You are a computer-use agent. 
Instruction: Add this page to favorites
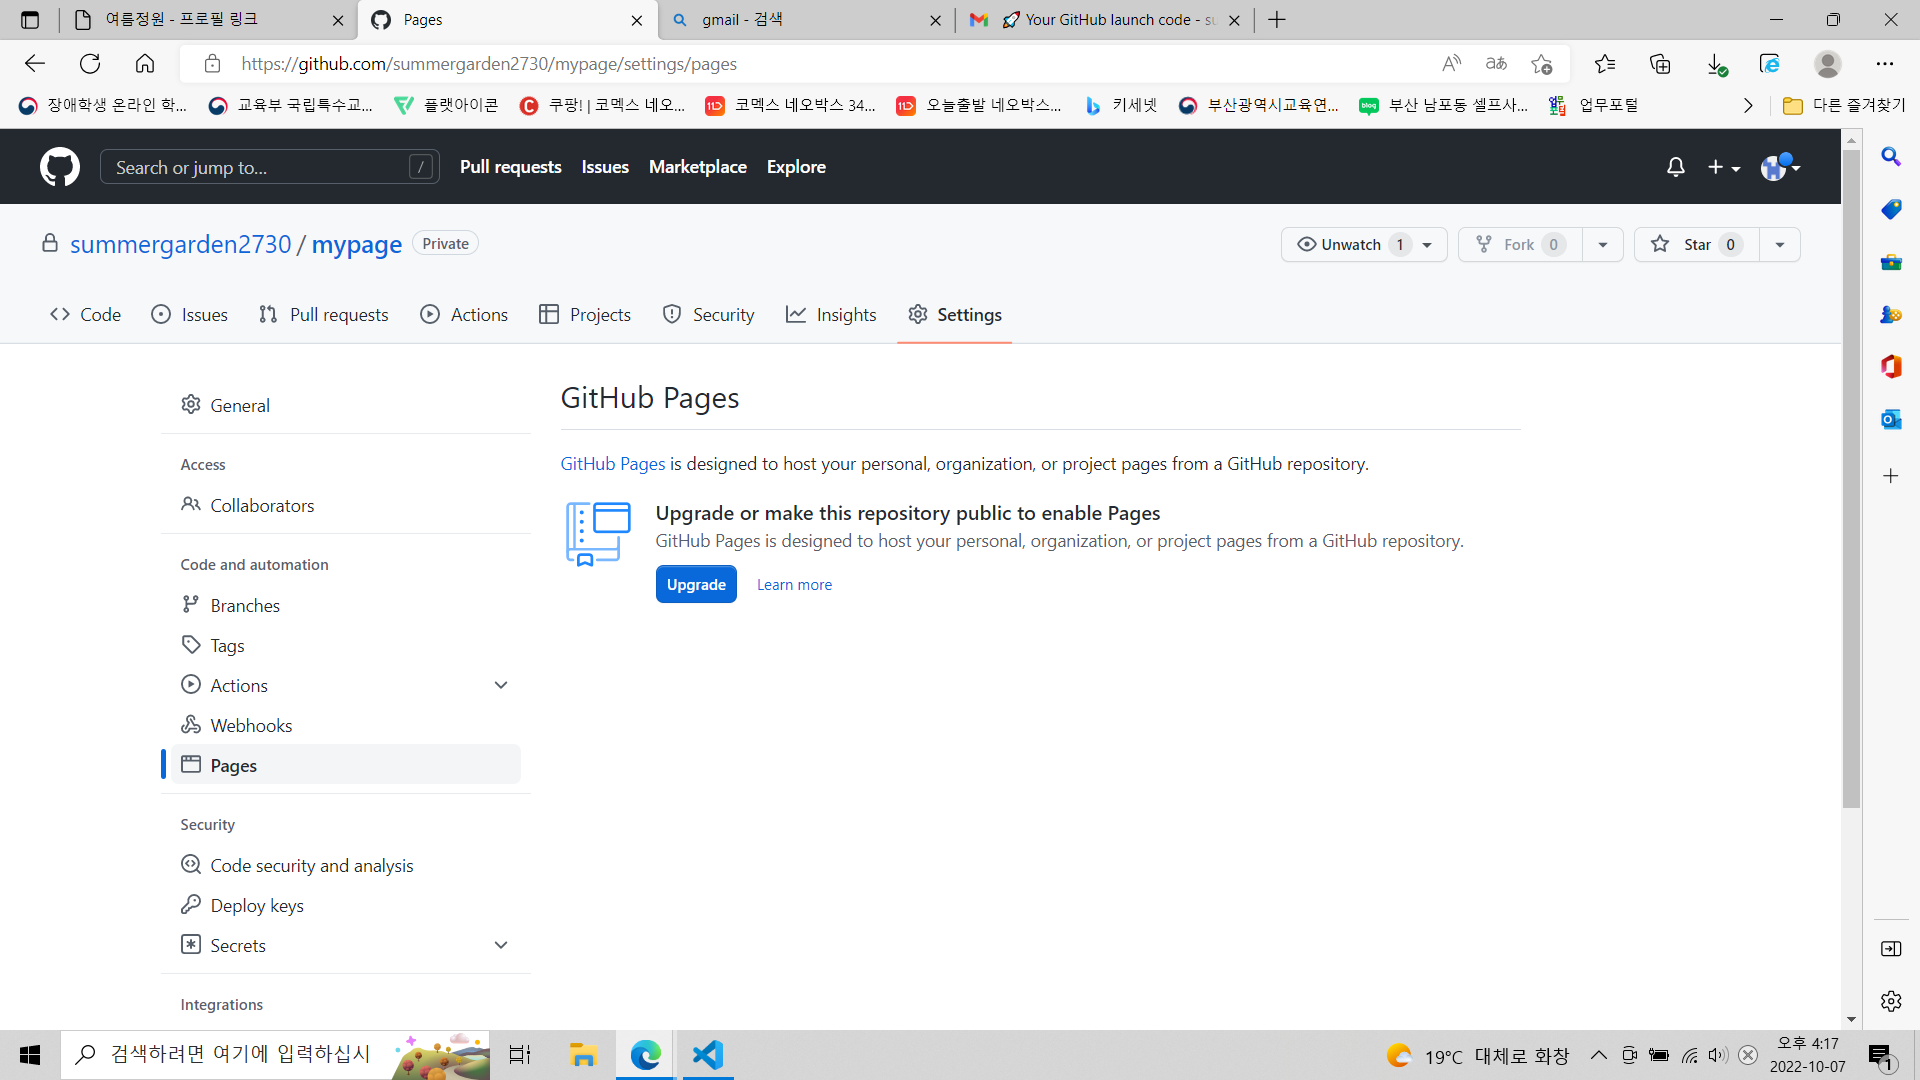click(1541, 64)
